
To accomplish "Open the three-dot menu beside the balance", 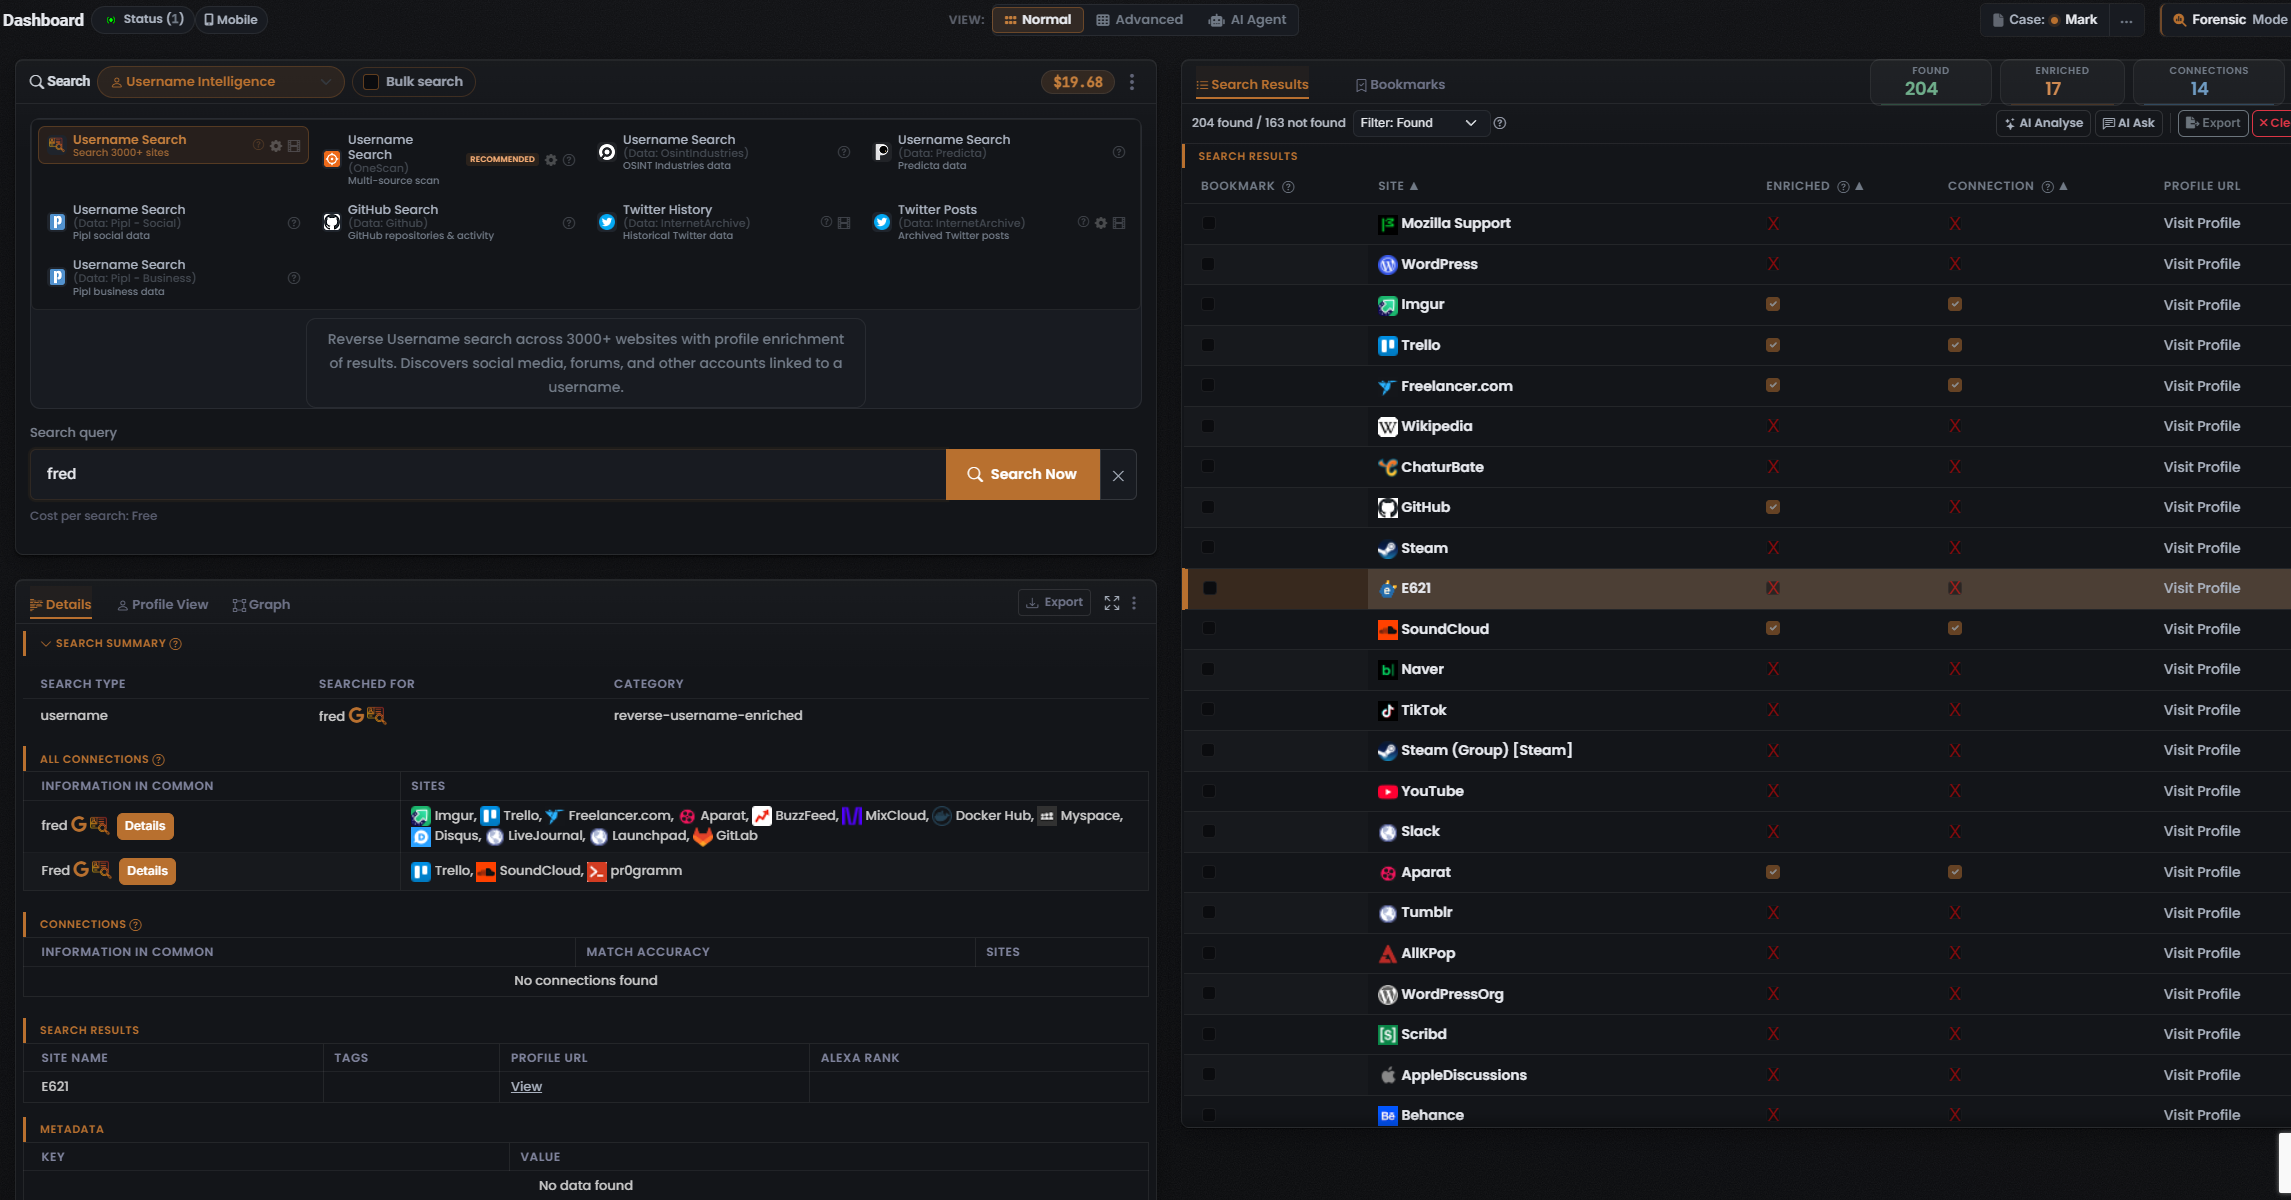I will pos(1132,82).
